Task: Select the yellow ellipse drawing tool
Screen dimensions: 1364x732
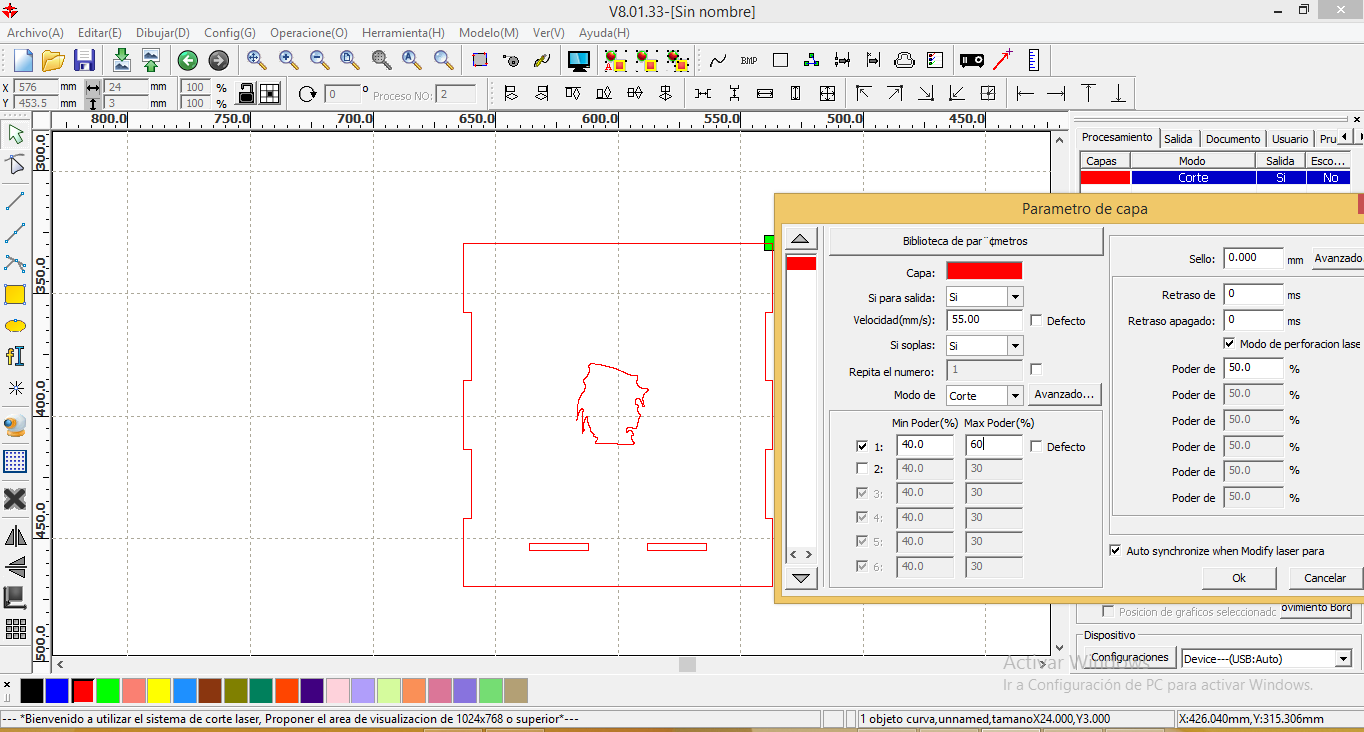Action: pyautogui.click(x=15, y=326)
